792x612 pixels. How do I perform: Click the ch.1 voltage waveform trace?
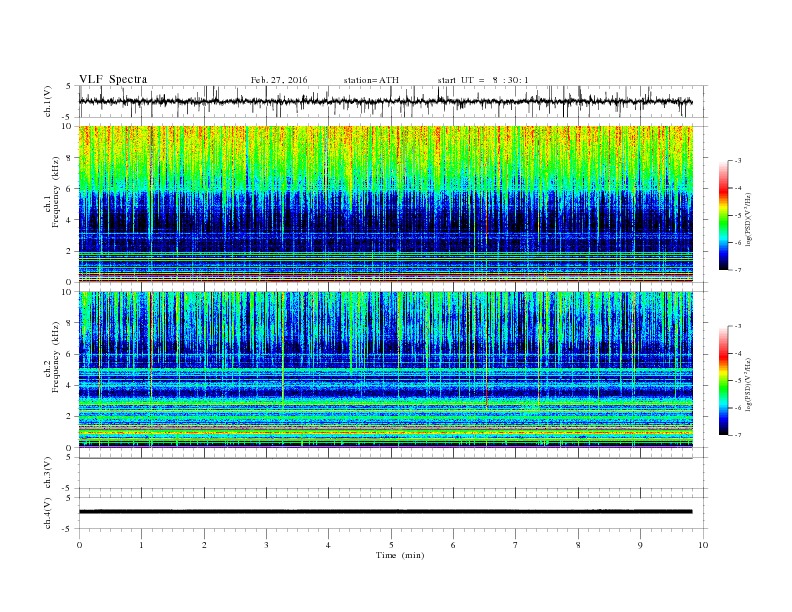[x=385, y=101]
